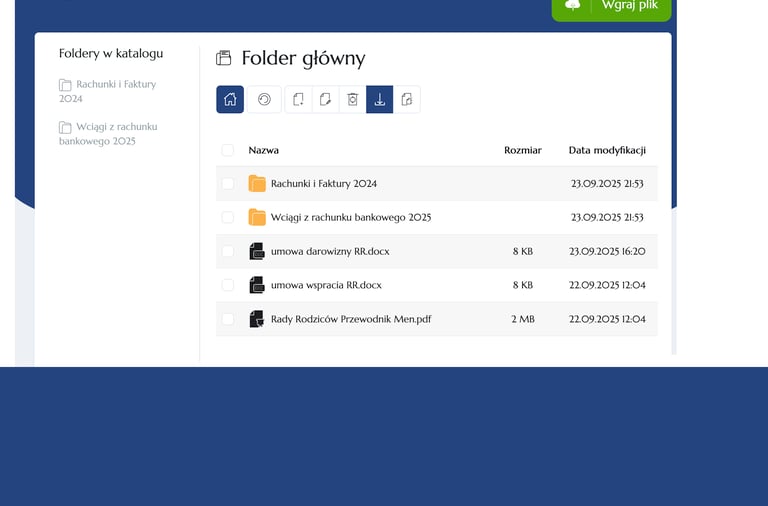Open Wciągi z rachunku bankowego 2025 in list
Screen dimensions: 768x506
point(351,217)
